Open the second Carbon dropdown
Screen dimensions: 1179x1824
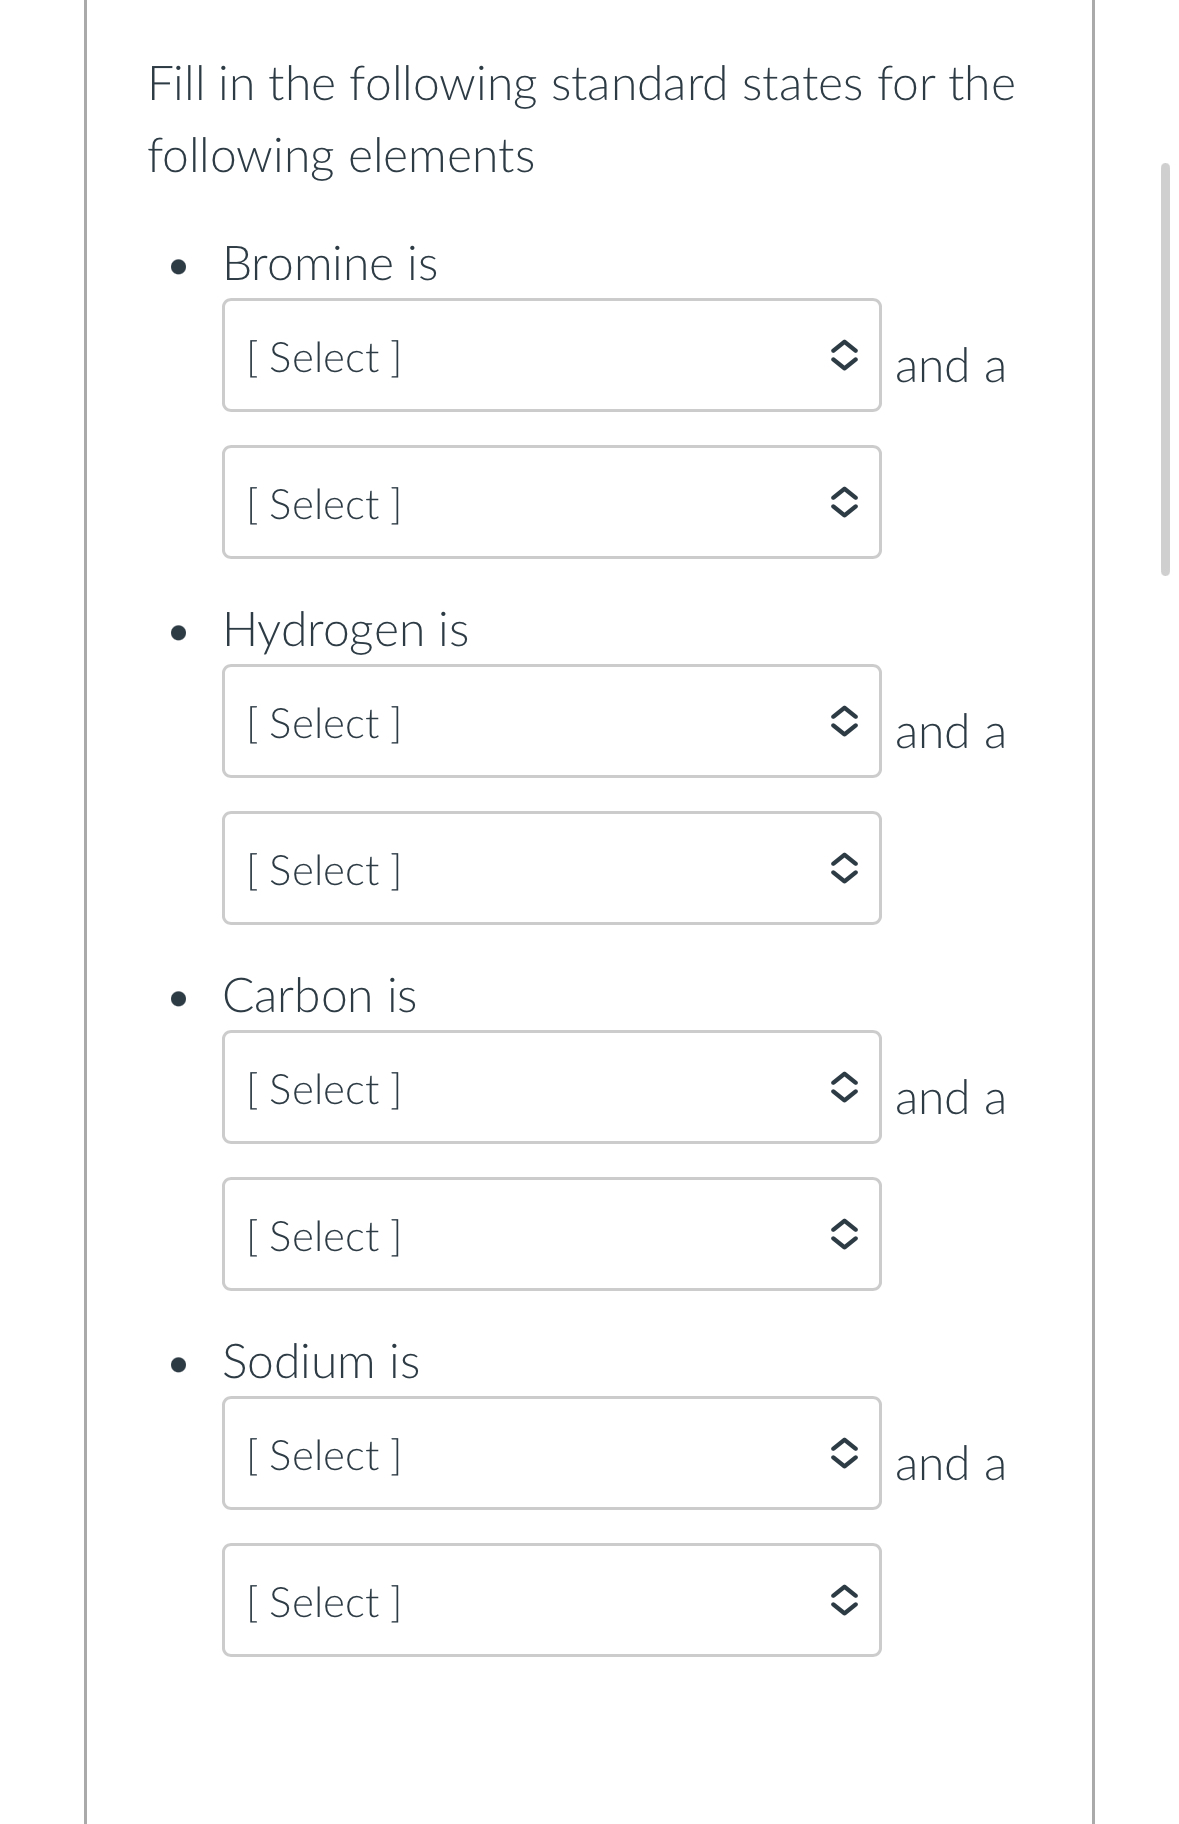coord(551,1234)
